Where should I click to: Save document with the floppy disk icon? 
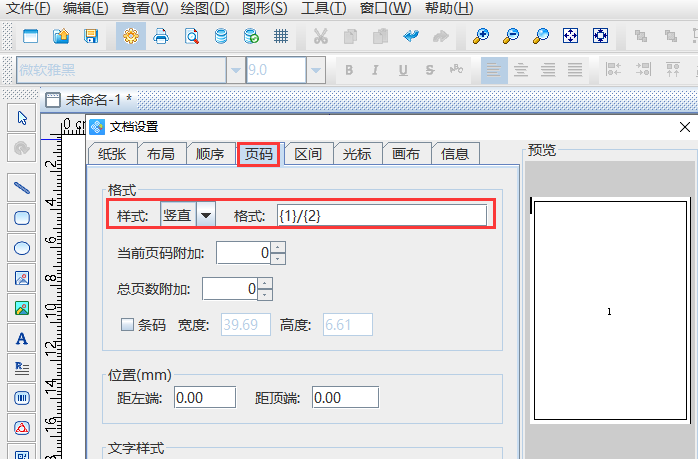[91, 36]
